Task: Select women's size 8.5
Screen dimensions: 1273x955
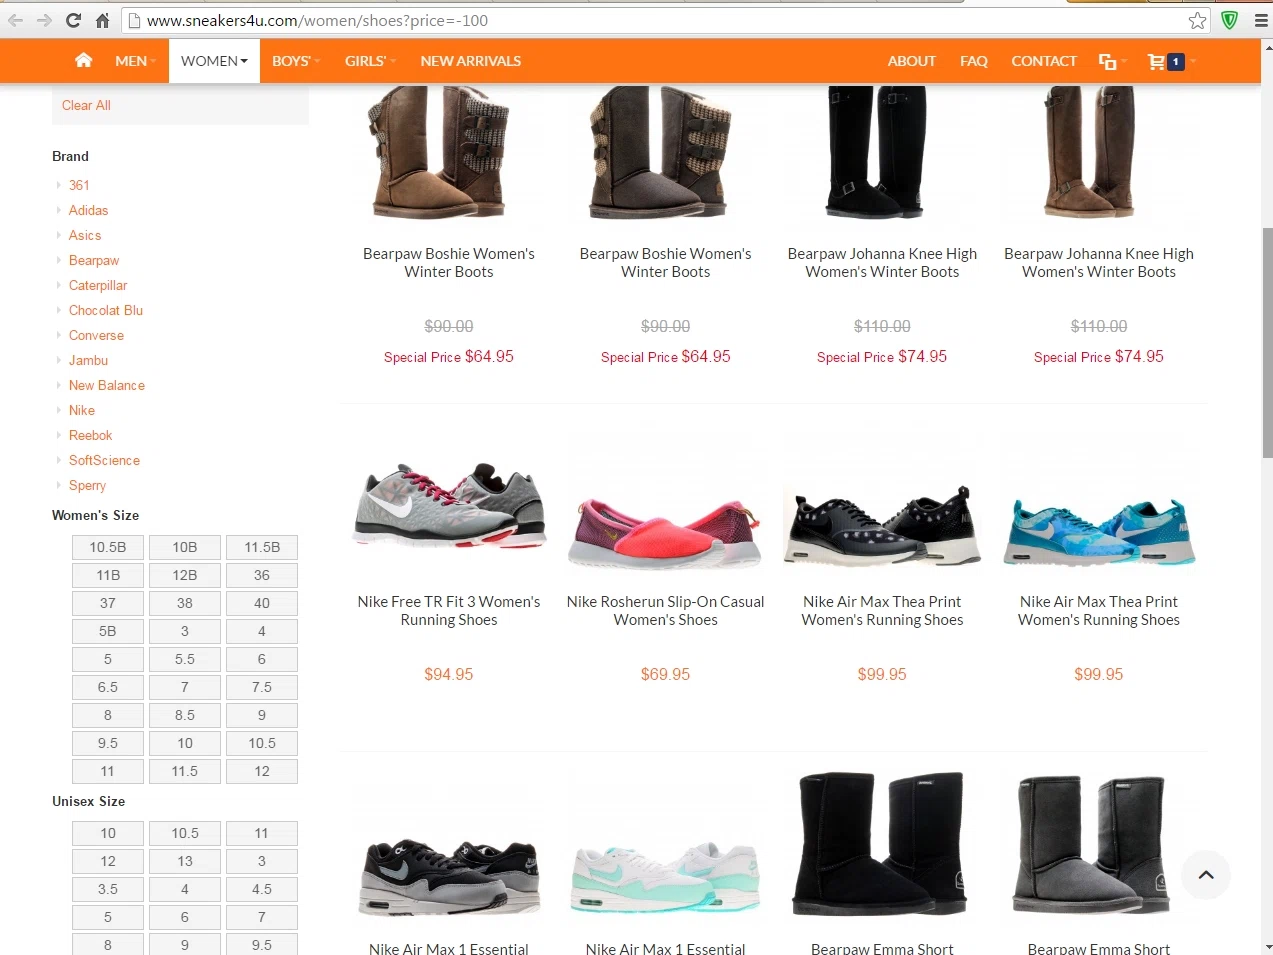Action: 185,715
